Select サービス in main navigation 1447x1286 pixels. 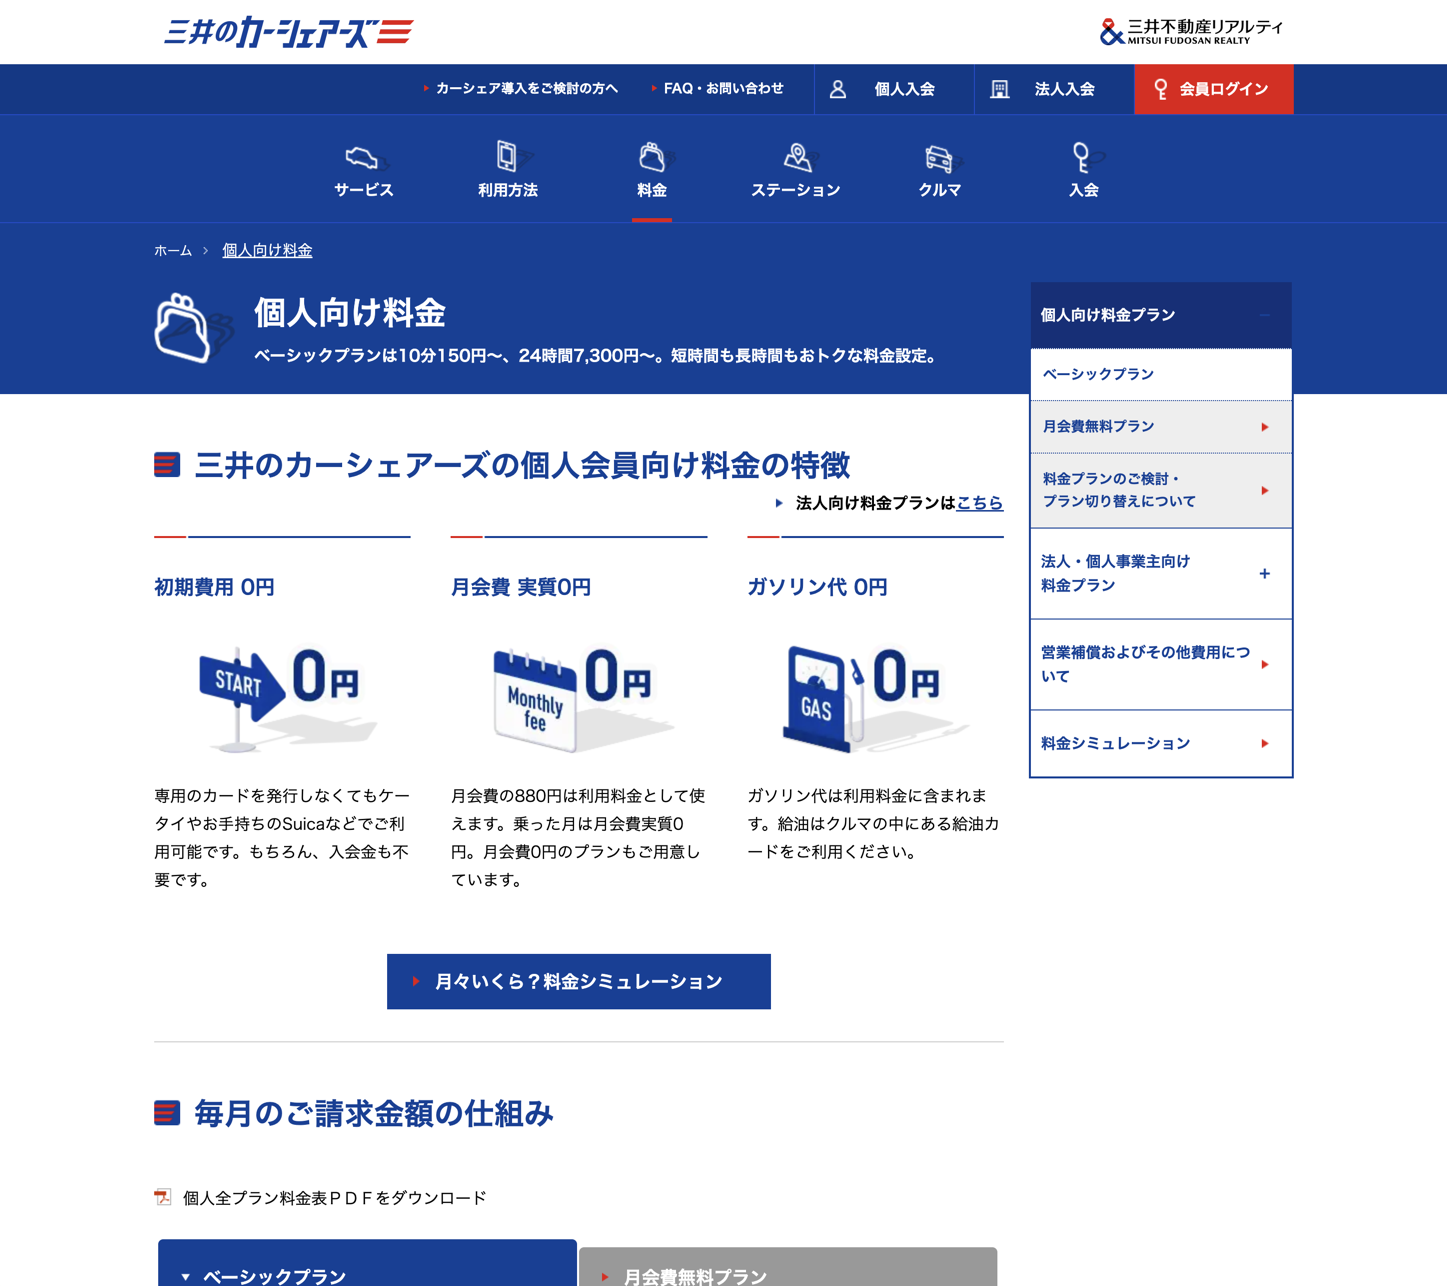pos(364,169)
